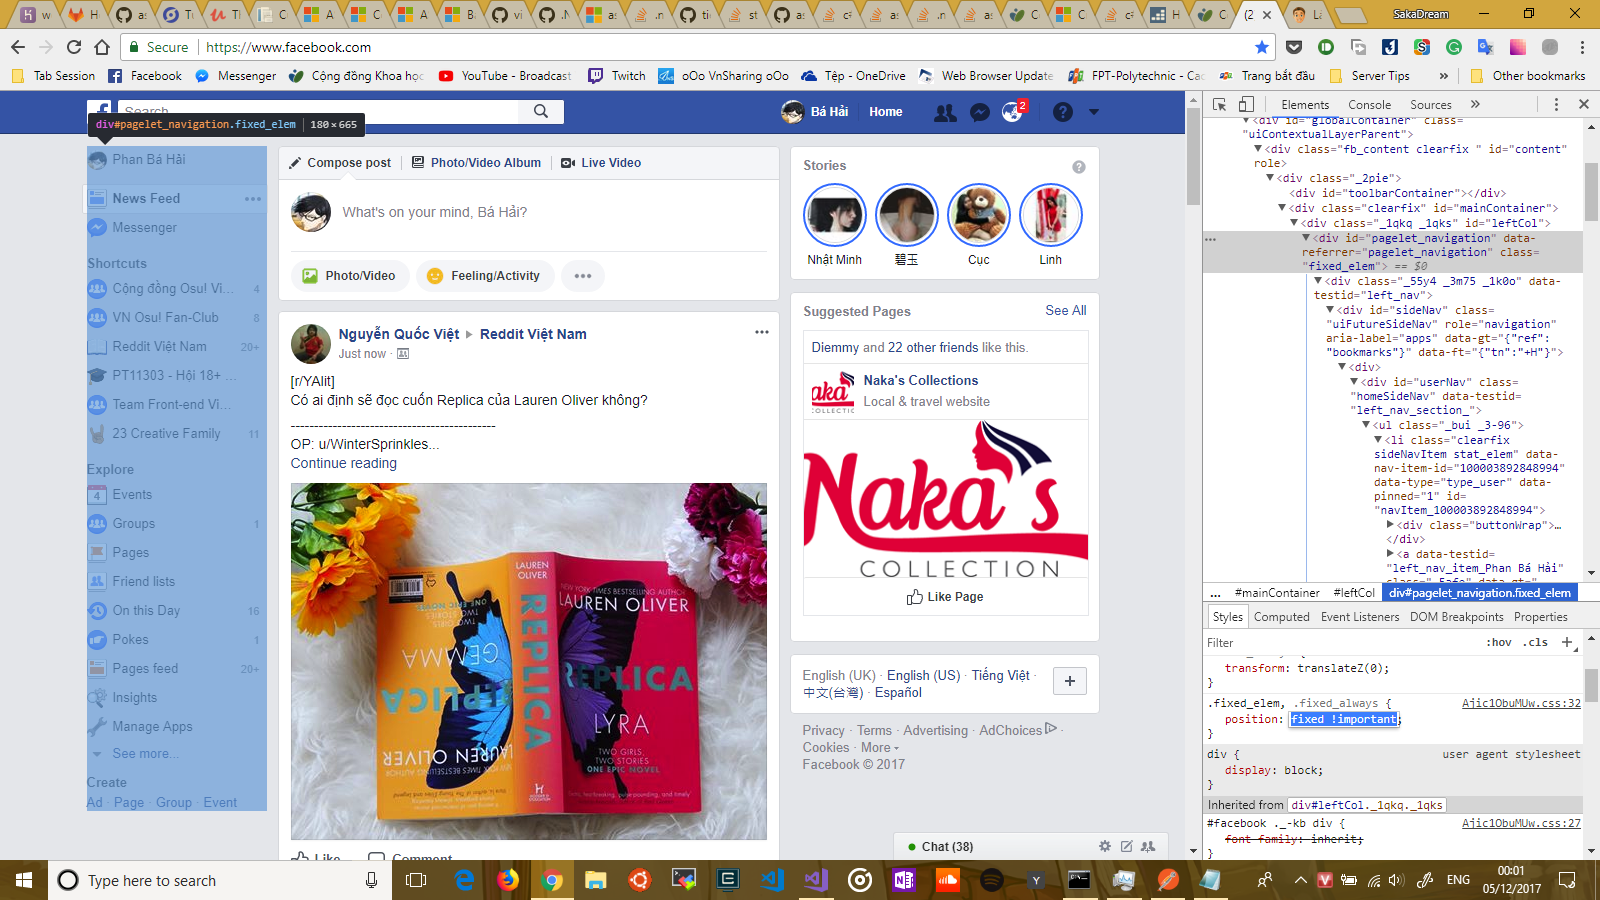Open Facebook friend requests icon
Image resolution: width=1600 pixels, height=900 pixels.
[944, 112]
